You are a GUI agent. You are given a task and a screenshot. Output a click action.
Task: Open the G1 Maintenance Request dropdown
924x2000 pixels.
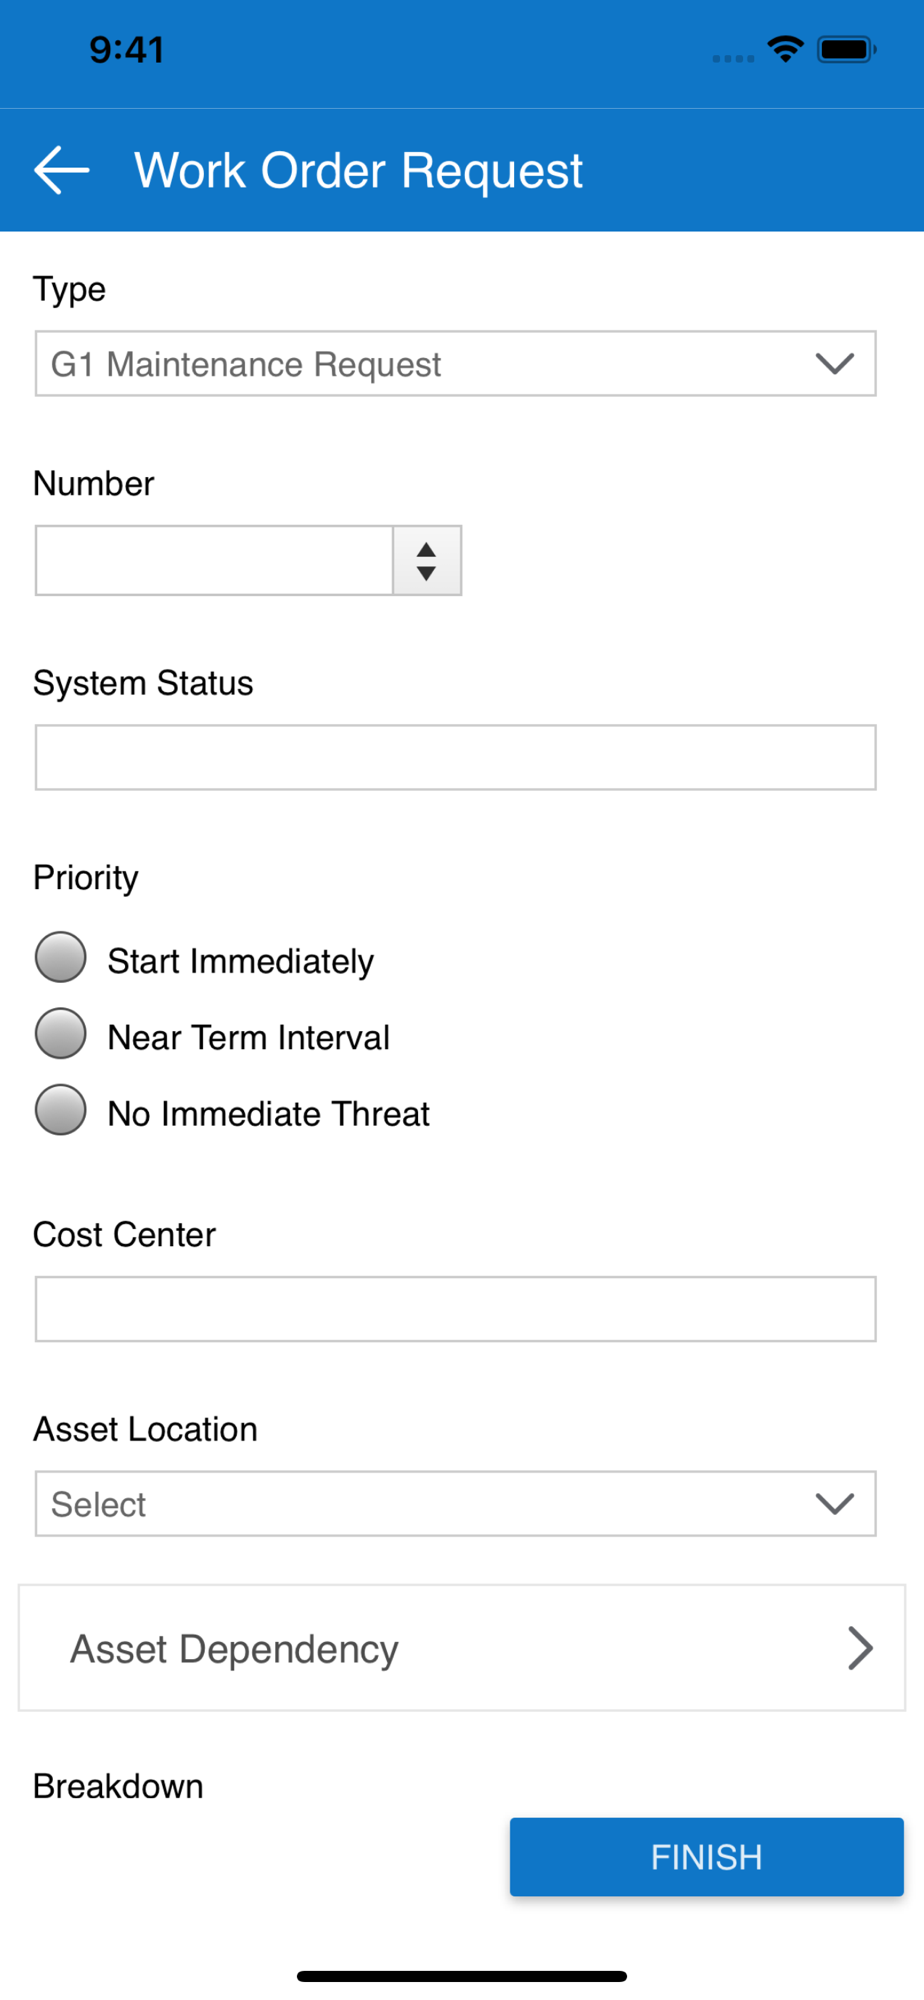point(456,364)
